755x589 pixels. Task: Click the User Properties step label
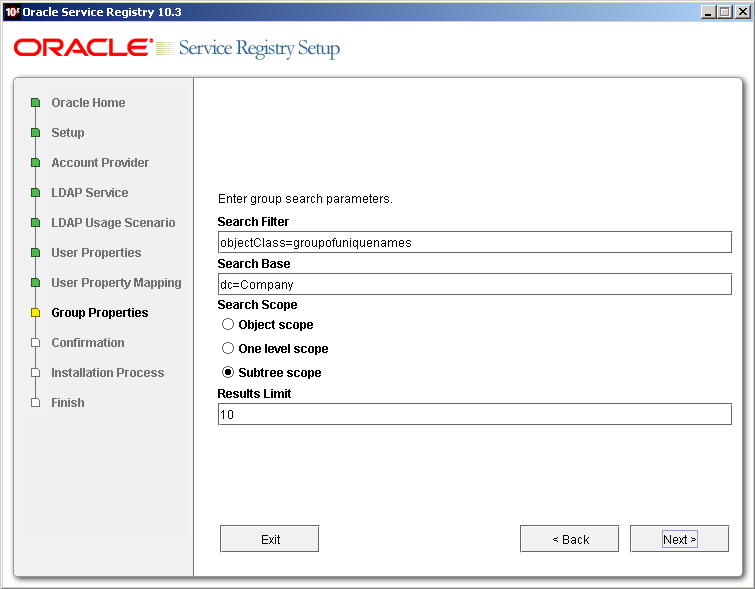tap(96, 252)
